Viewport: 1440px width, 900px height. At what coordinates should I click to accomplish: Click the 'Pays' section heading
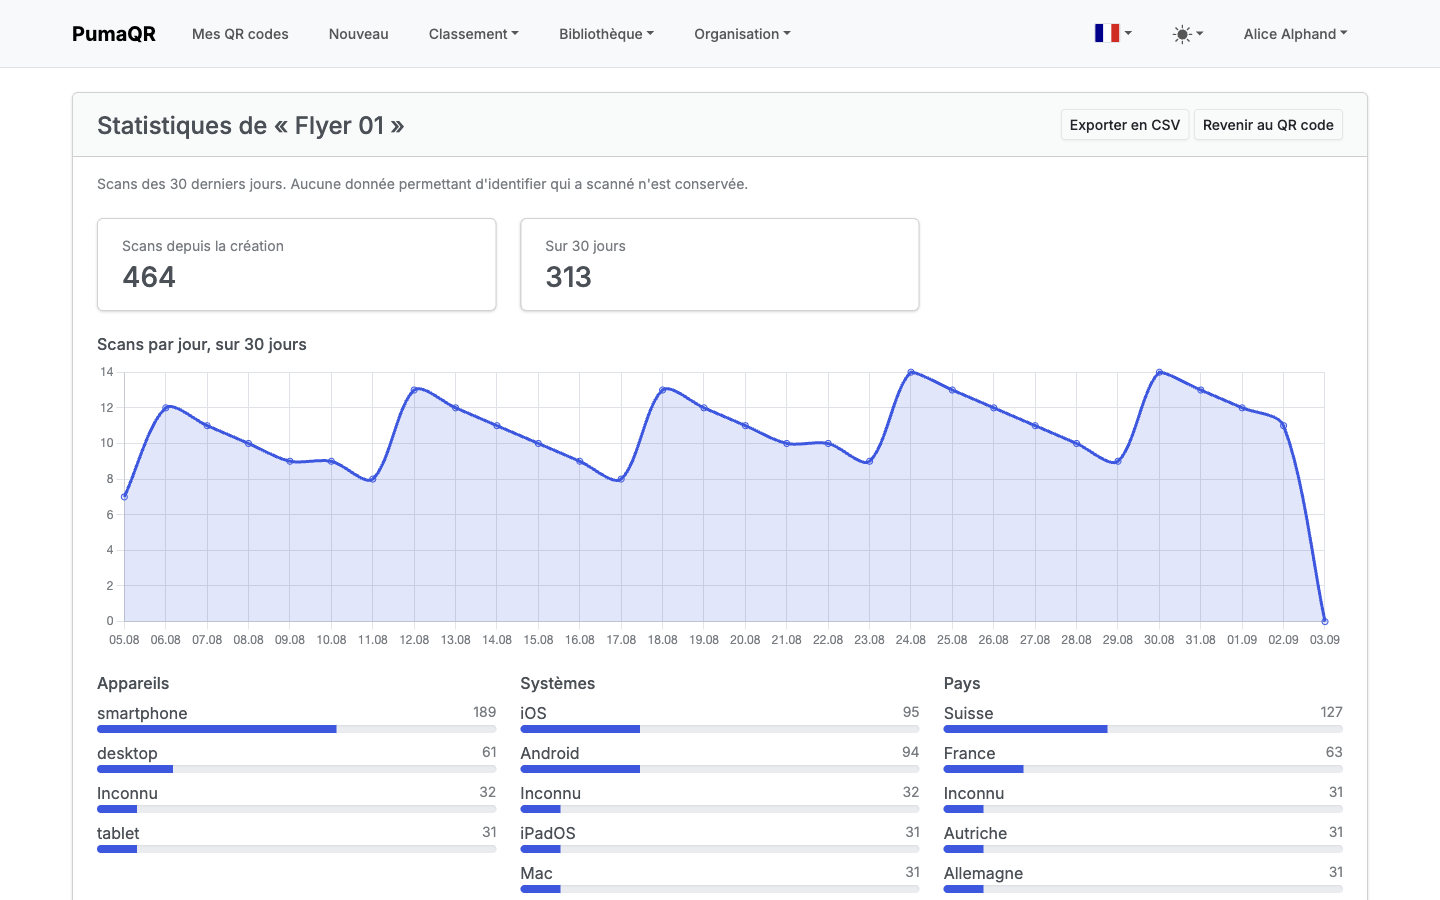[962, 683]
